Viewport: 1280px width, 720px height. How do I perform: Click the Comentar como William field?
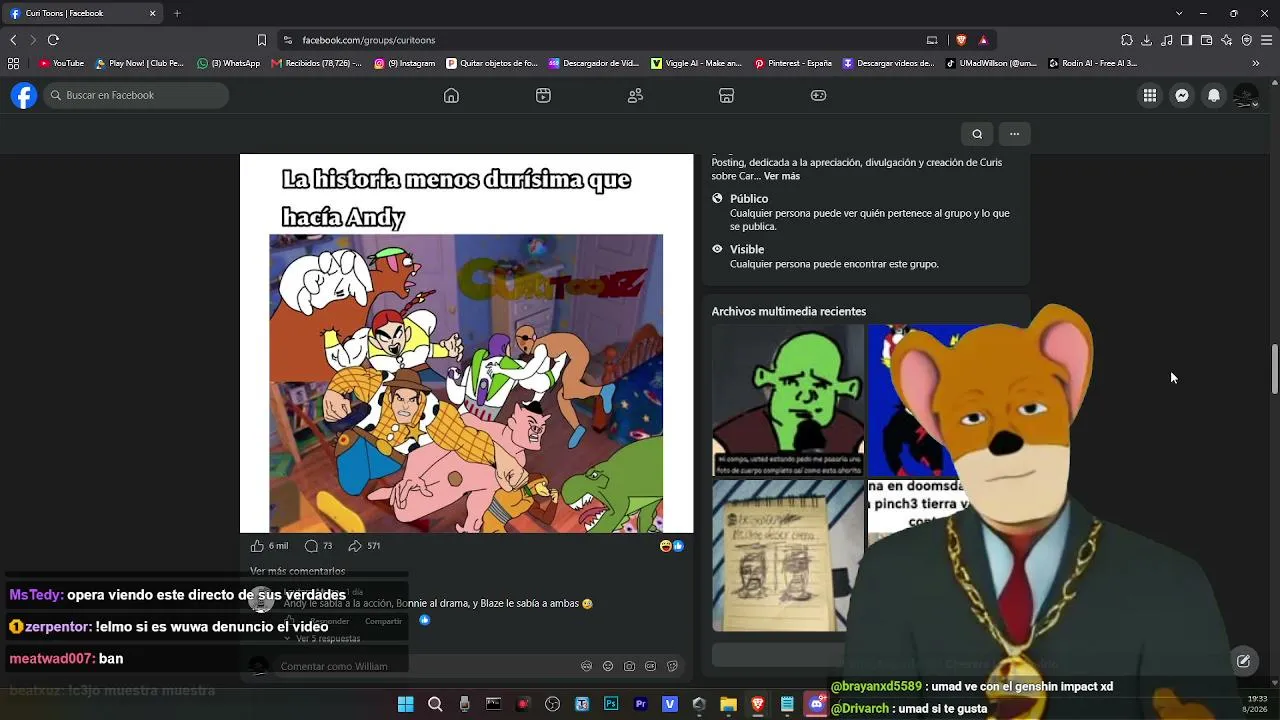pyautogui.click(x=480, y=666)
